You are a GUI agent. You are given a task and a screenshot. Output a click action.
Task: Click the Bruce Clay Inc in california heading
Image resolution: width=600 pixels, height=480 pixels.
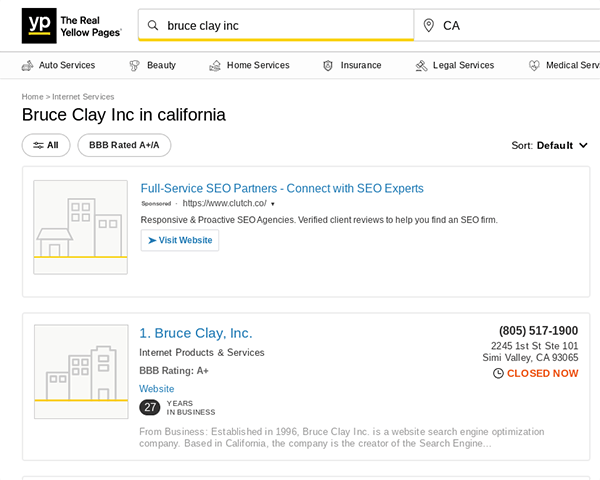point(124,115)
